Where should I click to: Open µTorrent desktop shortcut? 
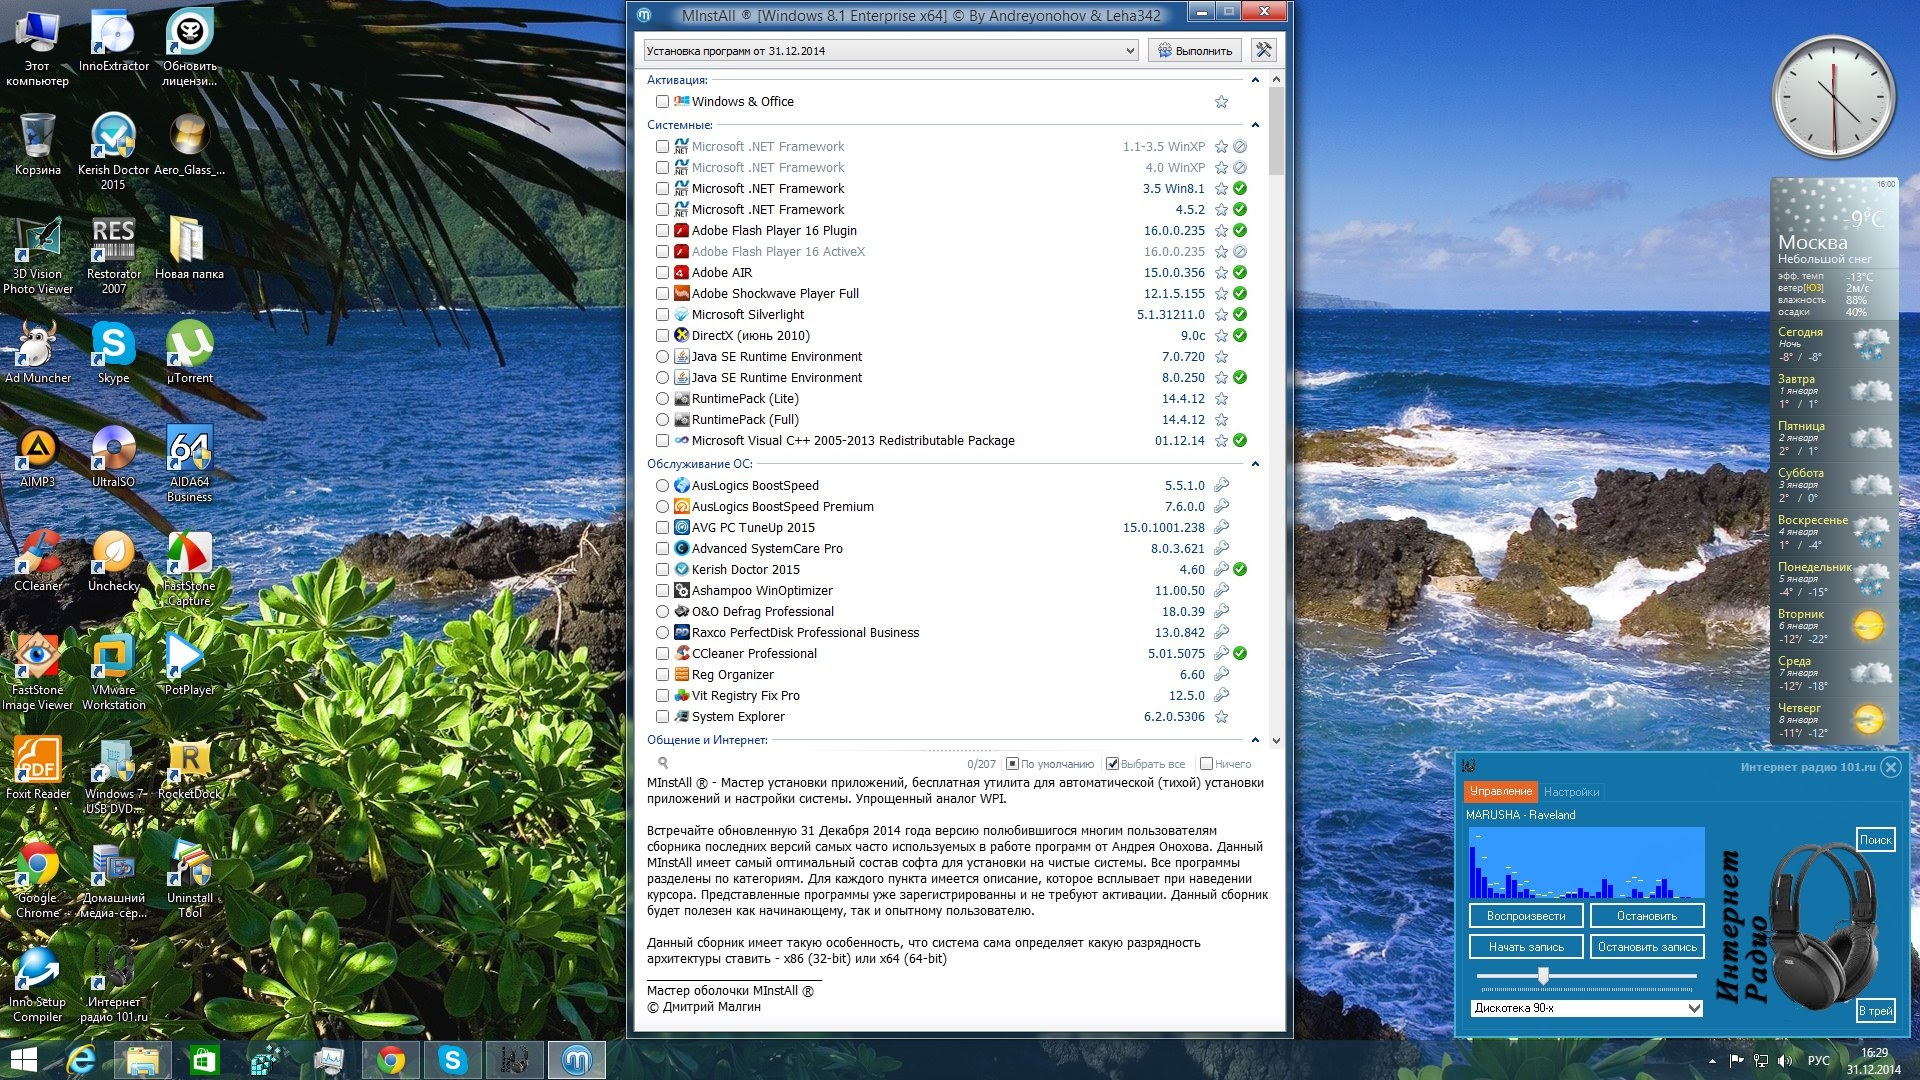tap(189, 353)
